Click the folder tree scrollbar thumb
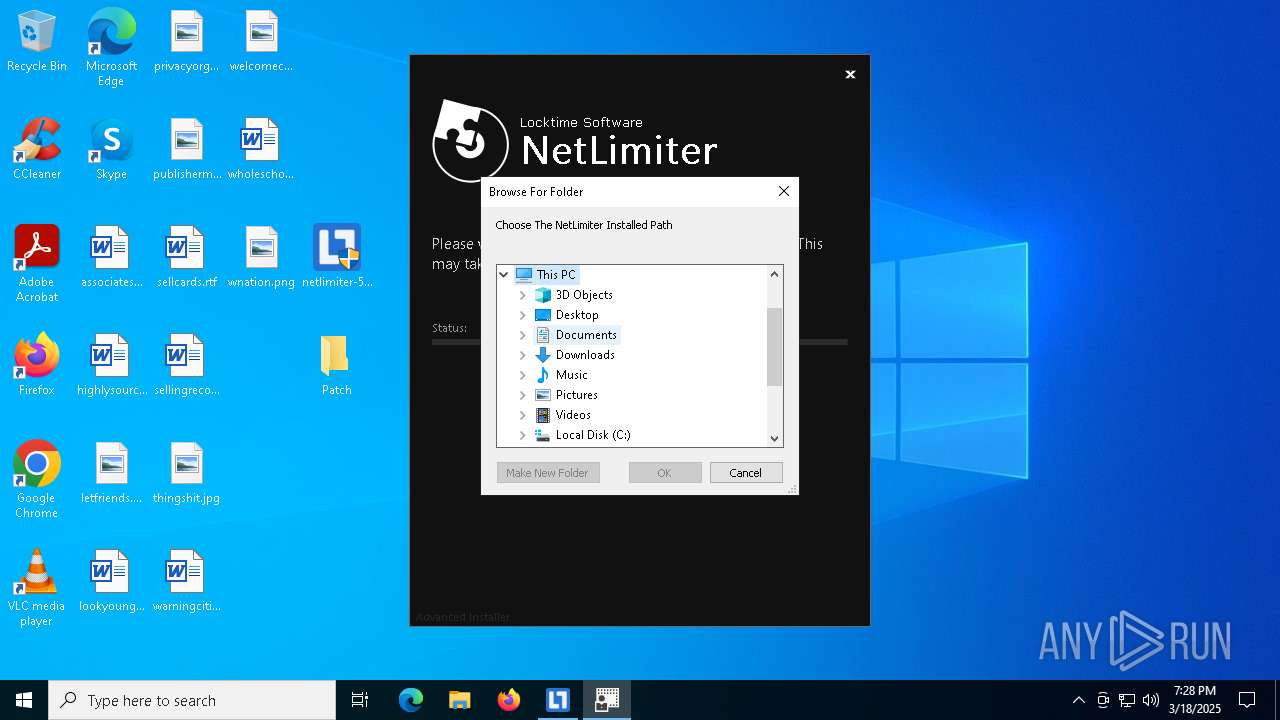 [x=774, y=347]
